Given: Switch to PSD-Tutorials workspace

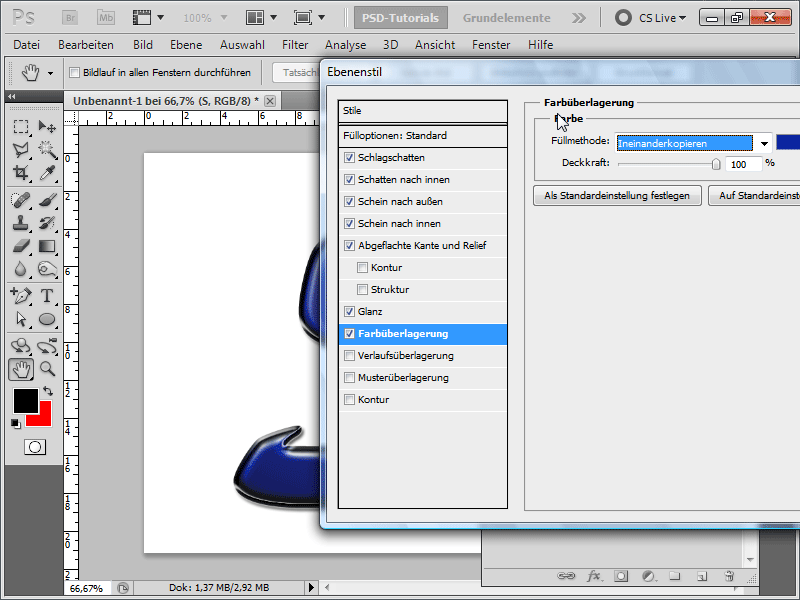Looking at the screenshot, I should [401, 18].
